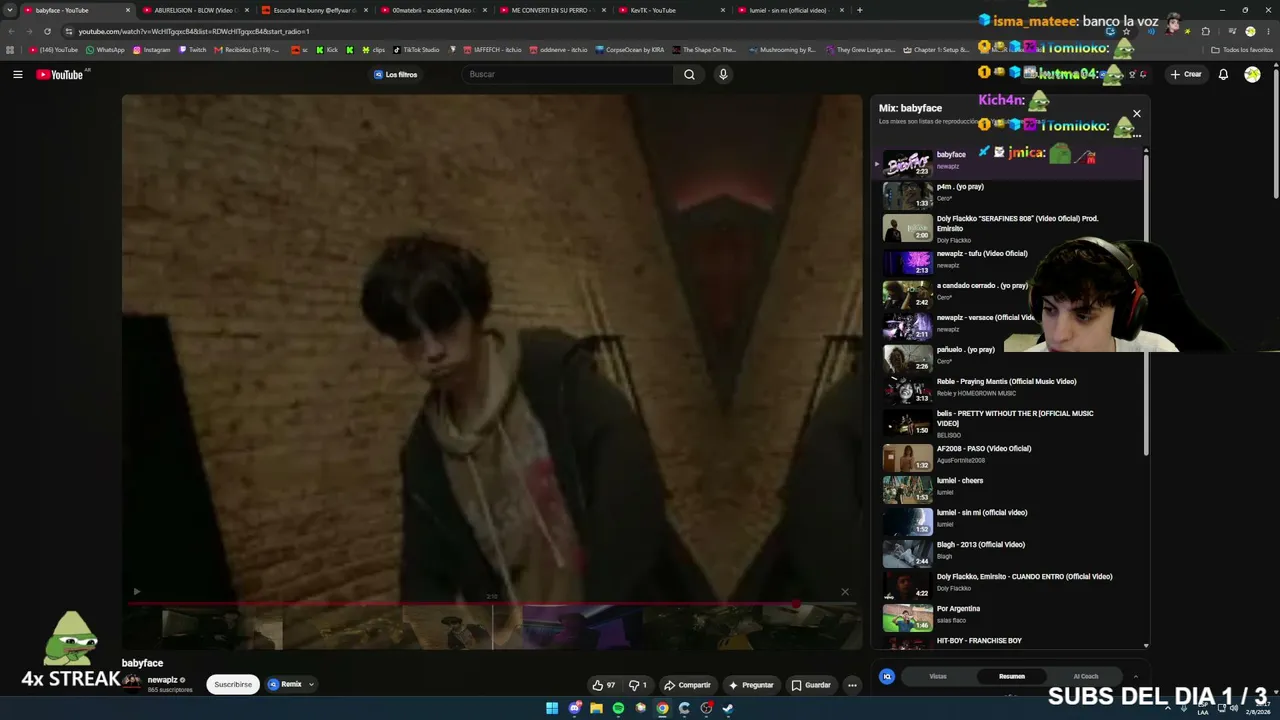Open Instagram bookmark
Viewport: 1280px width, 720px height.
point(150,50)
